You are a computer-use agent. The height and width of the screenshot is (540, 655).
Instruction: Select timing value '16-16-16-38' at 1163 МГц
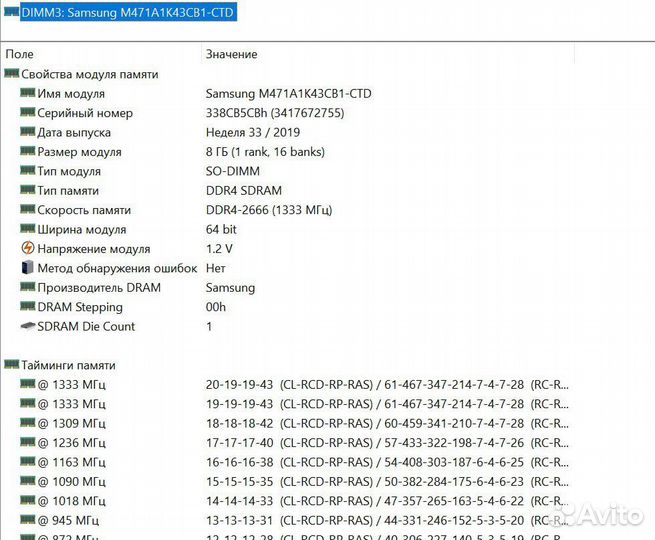point(239,462)
